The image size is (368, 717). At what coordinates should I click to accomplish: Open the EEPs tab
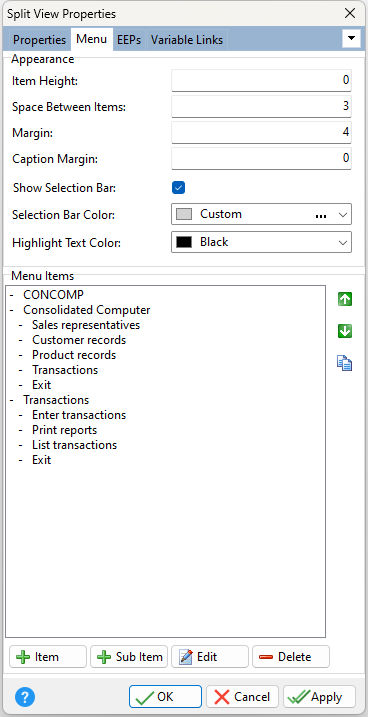click(129, 40)
